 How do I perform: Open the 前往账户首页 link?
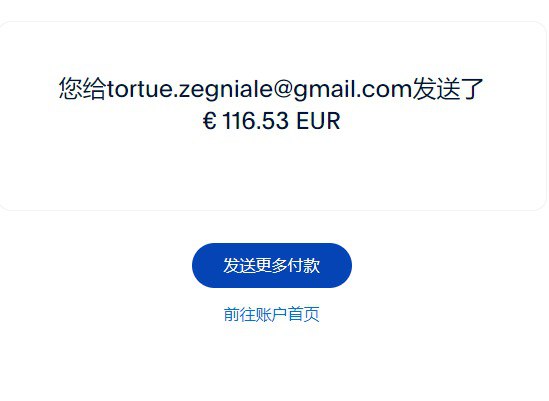[272, 314]
